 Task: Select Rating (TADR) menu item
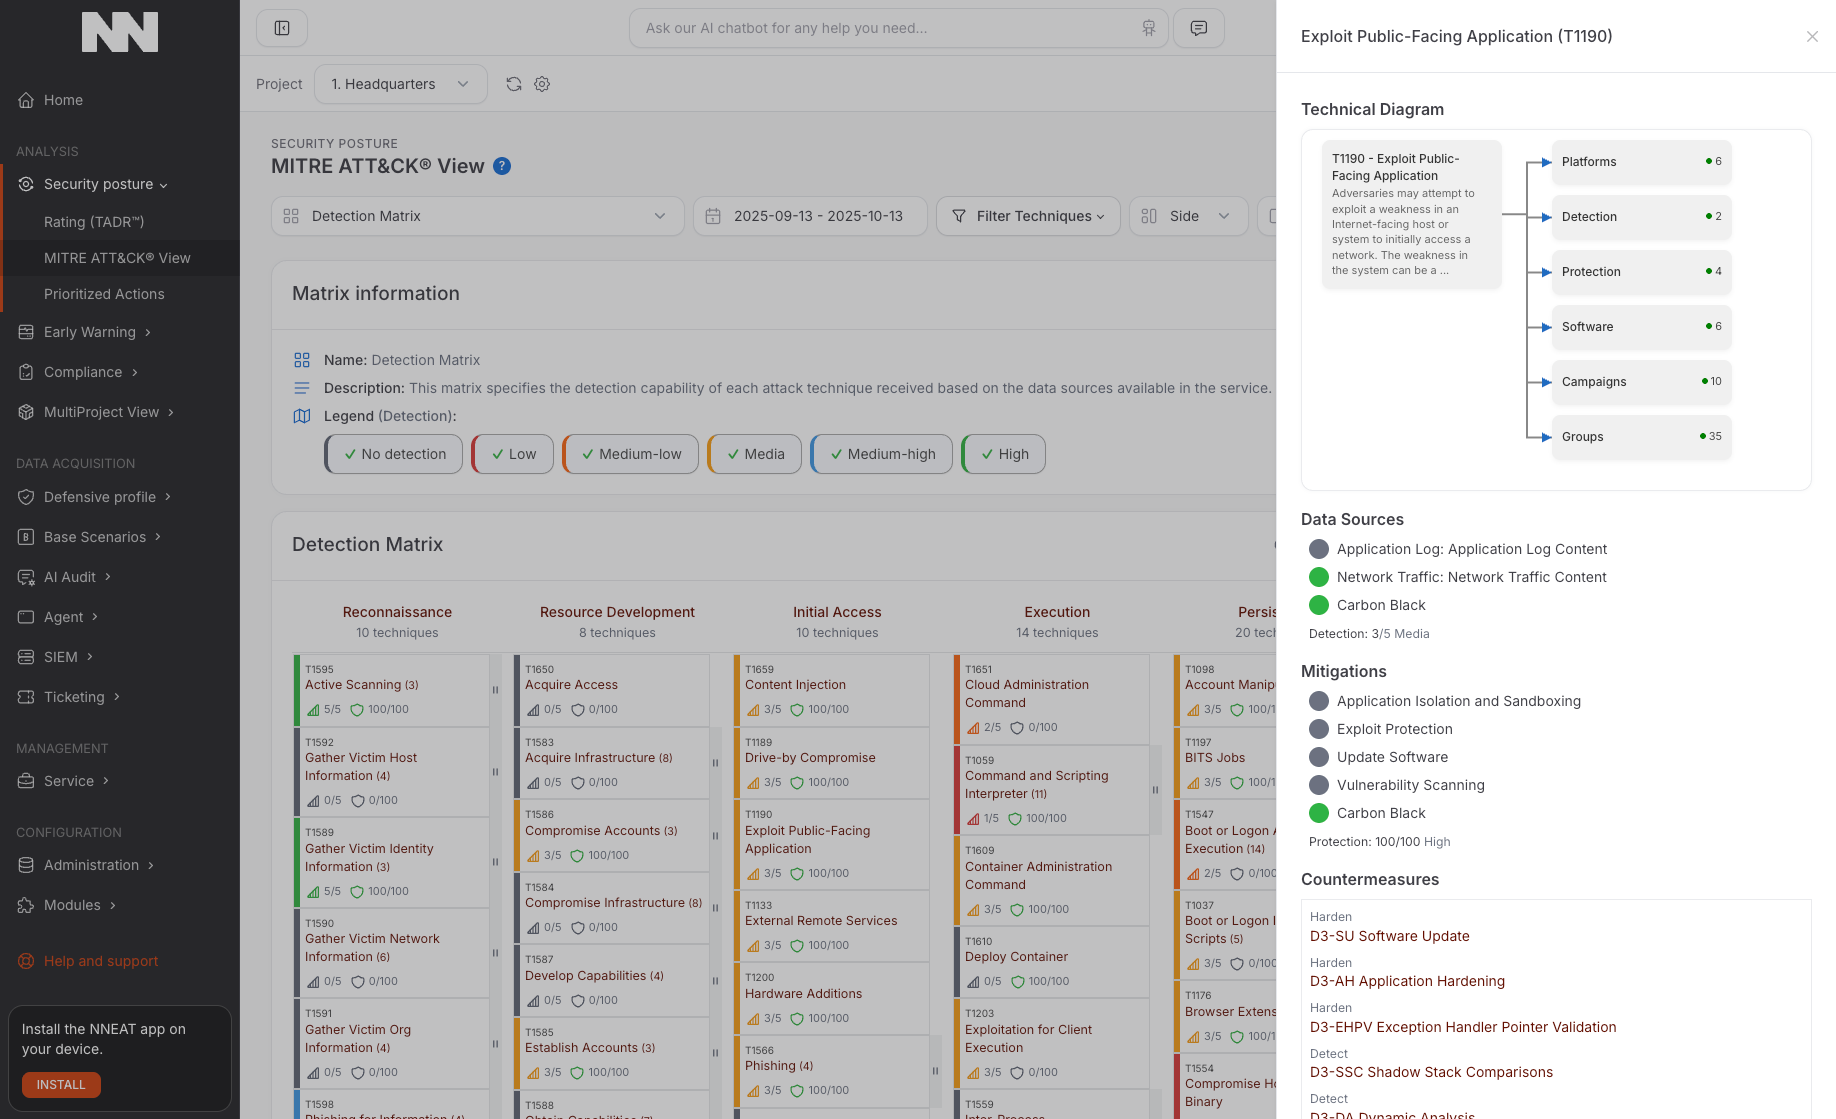(94, 222)
